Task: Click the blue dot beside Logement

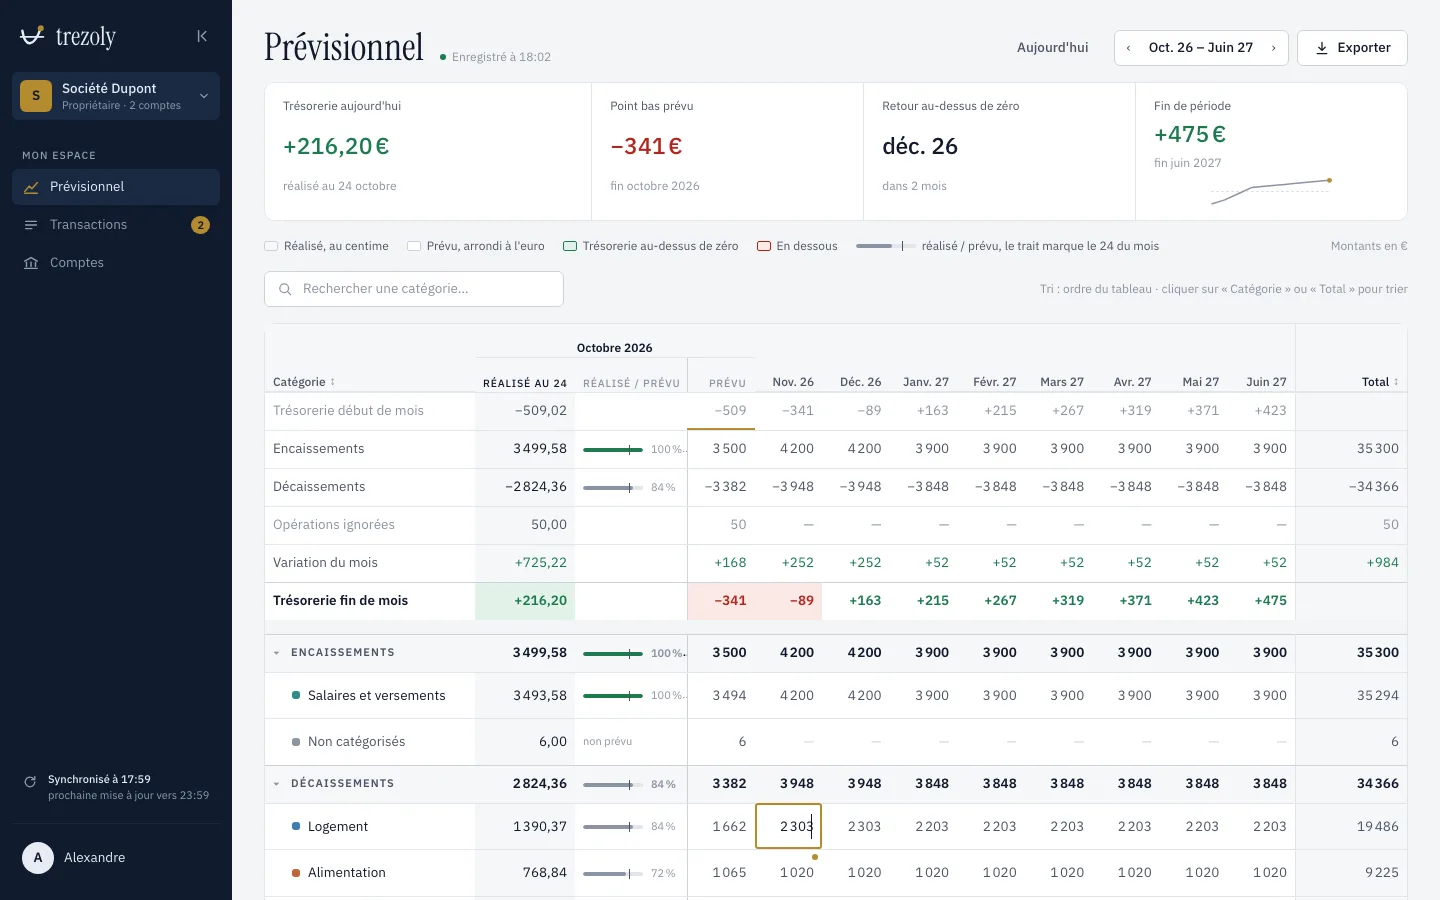Action: click(x=296, y=826)
